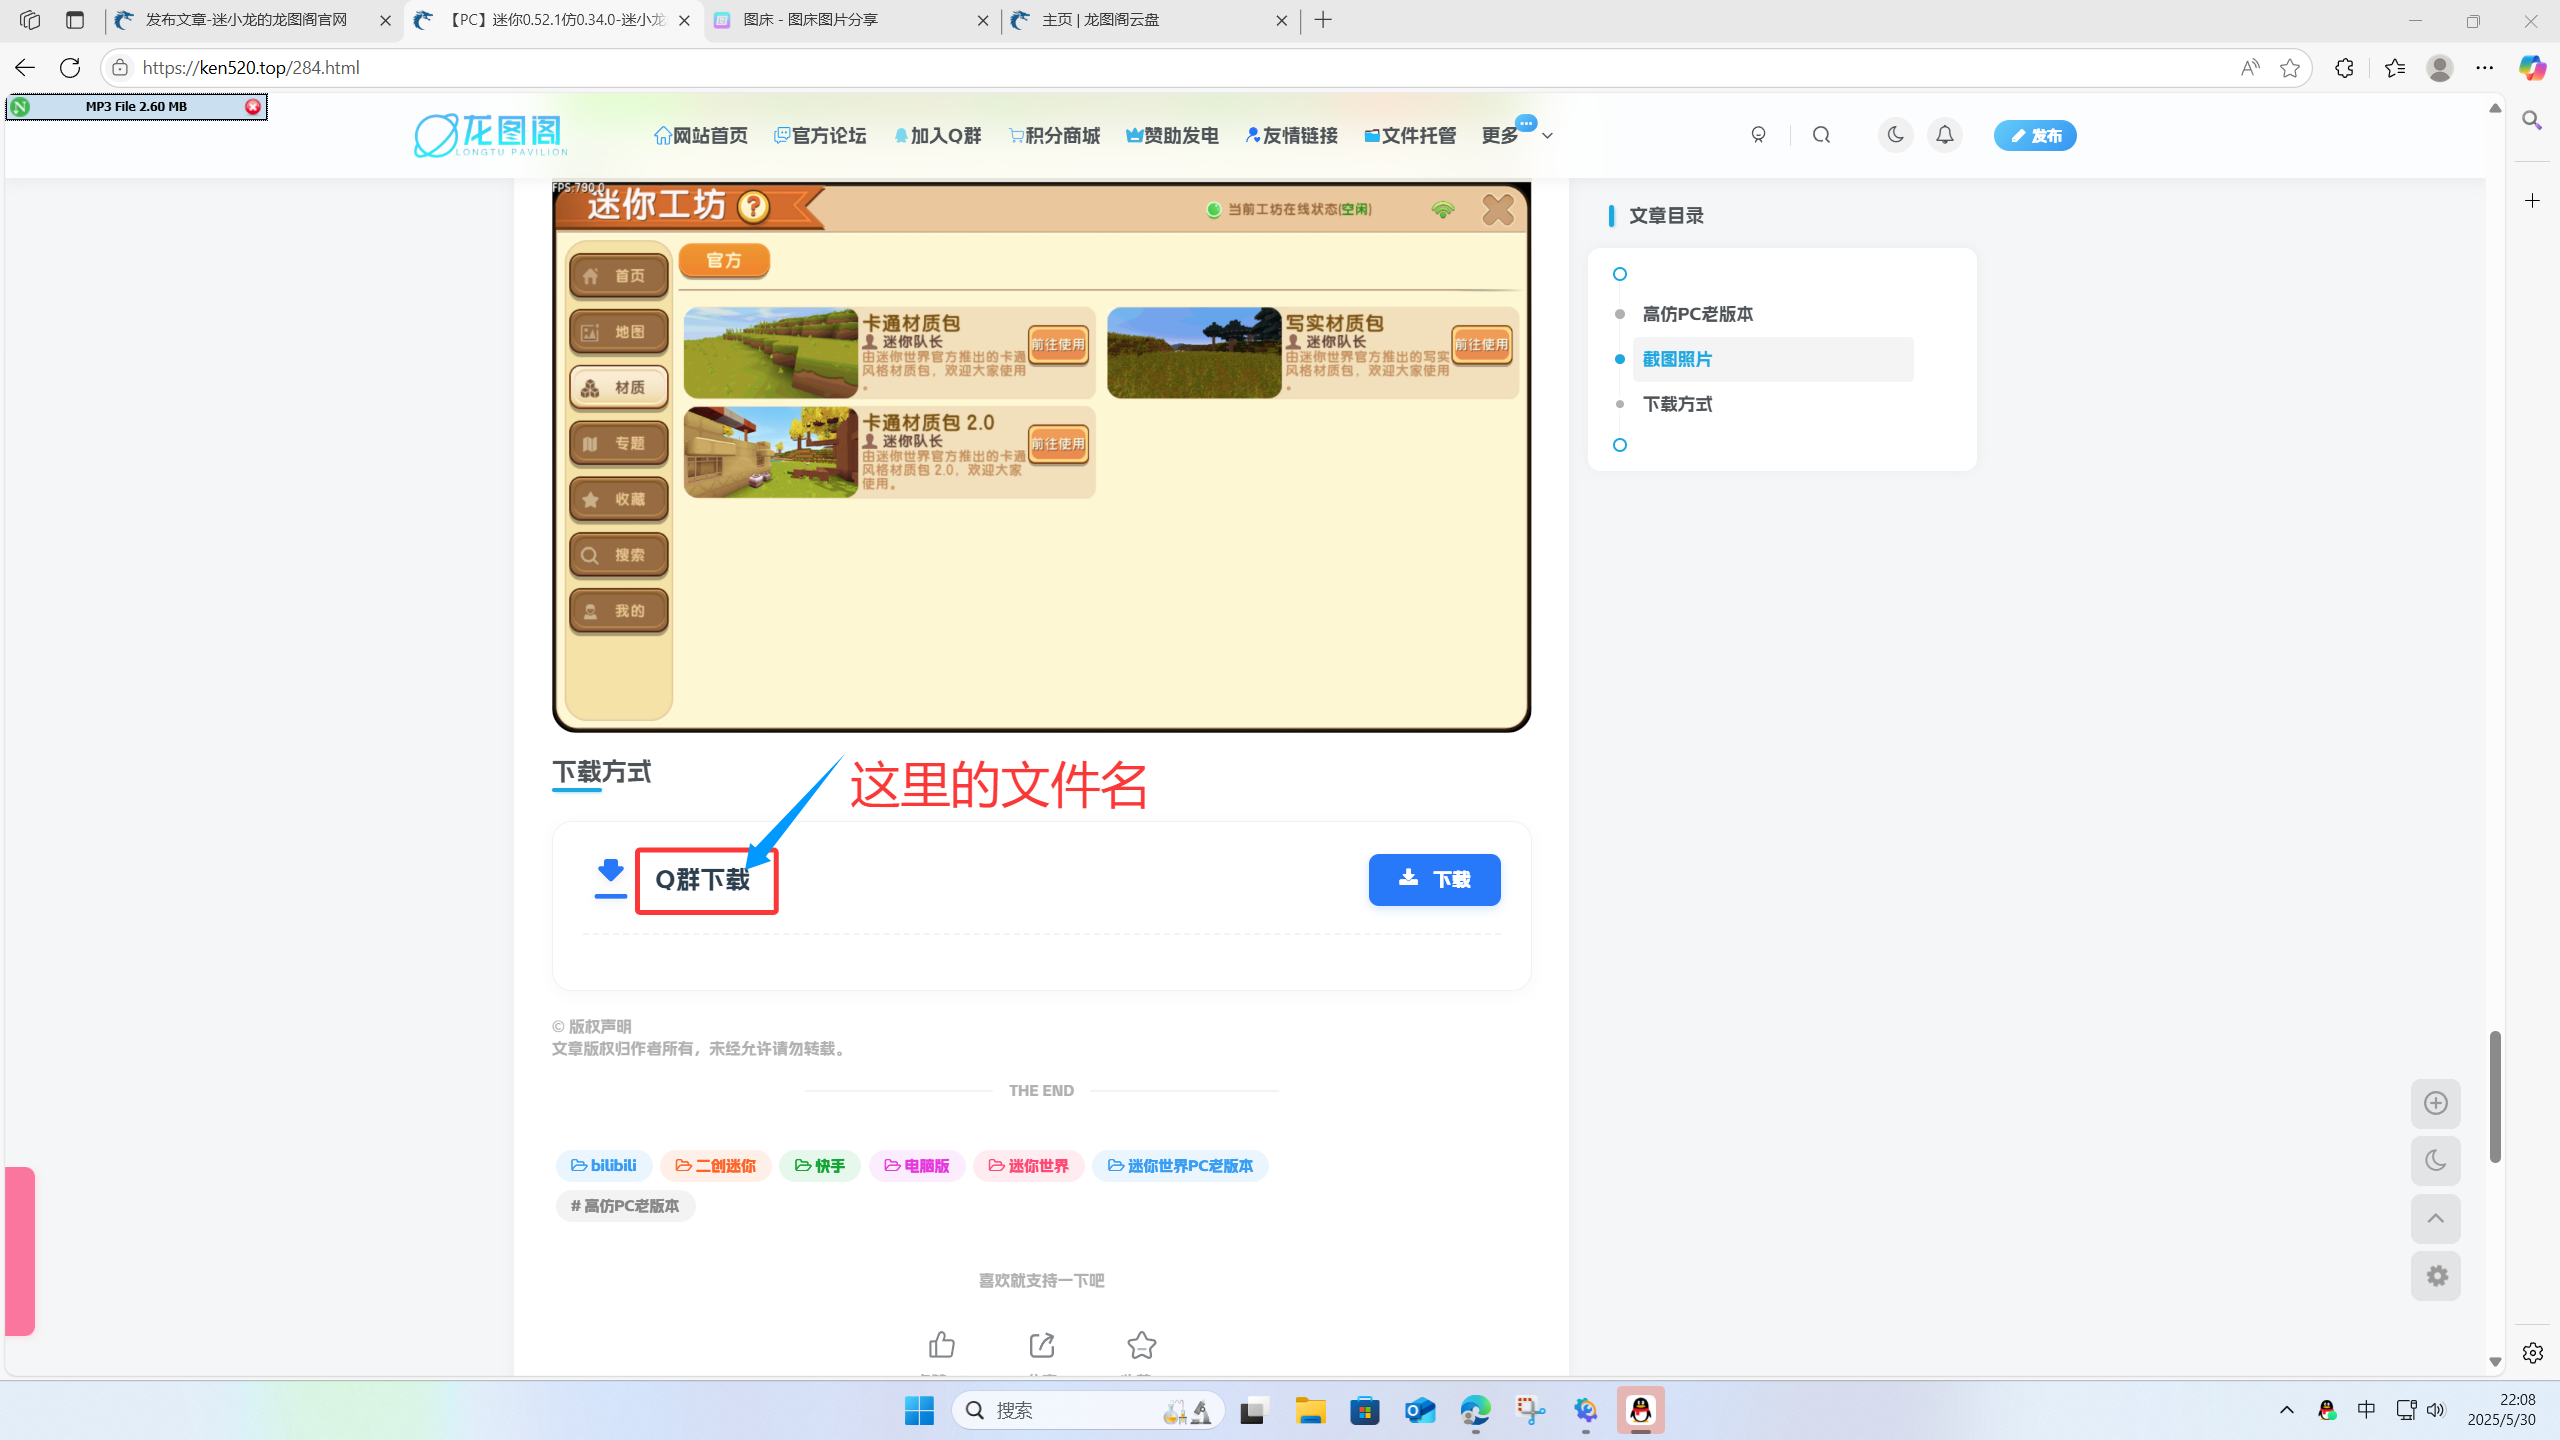Open the # 高仿PC老版本 hashtag
The width and height of the screenshot is (2560, 1440).
(625, 1205)
